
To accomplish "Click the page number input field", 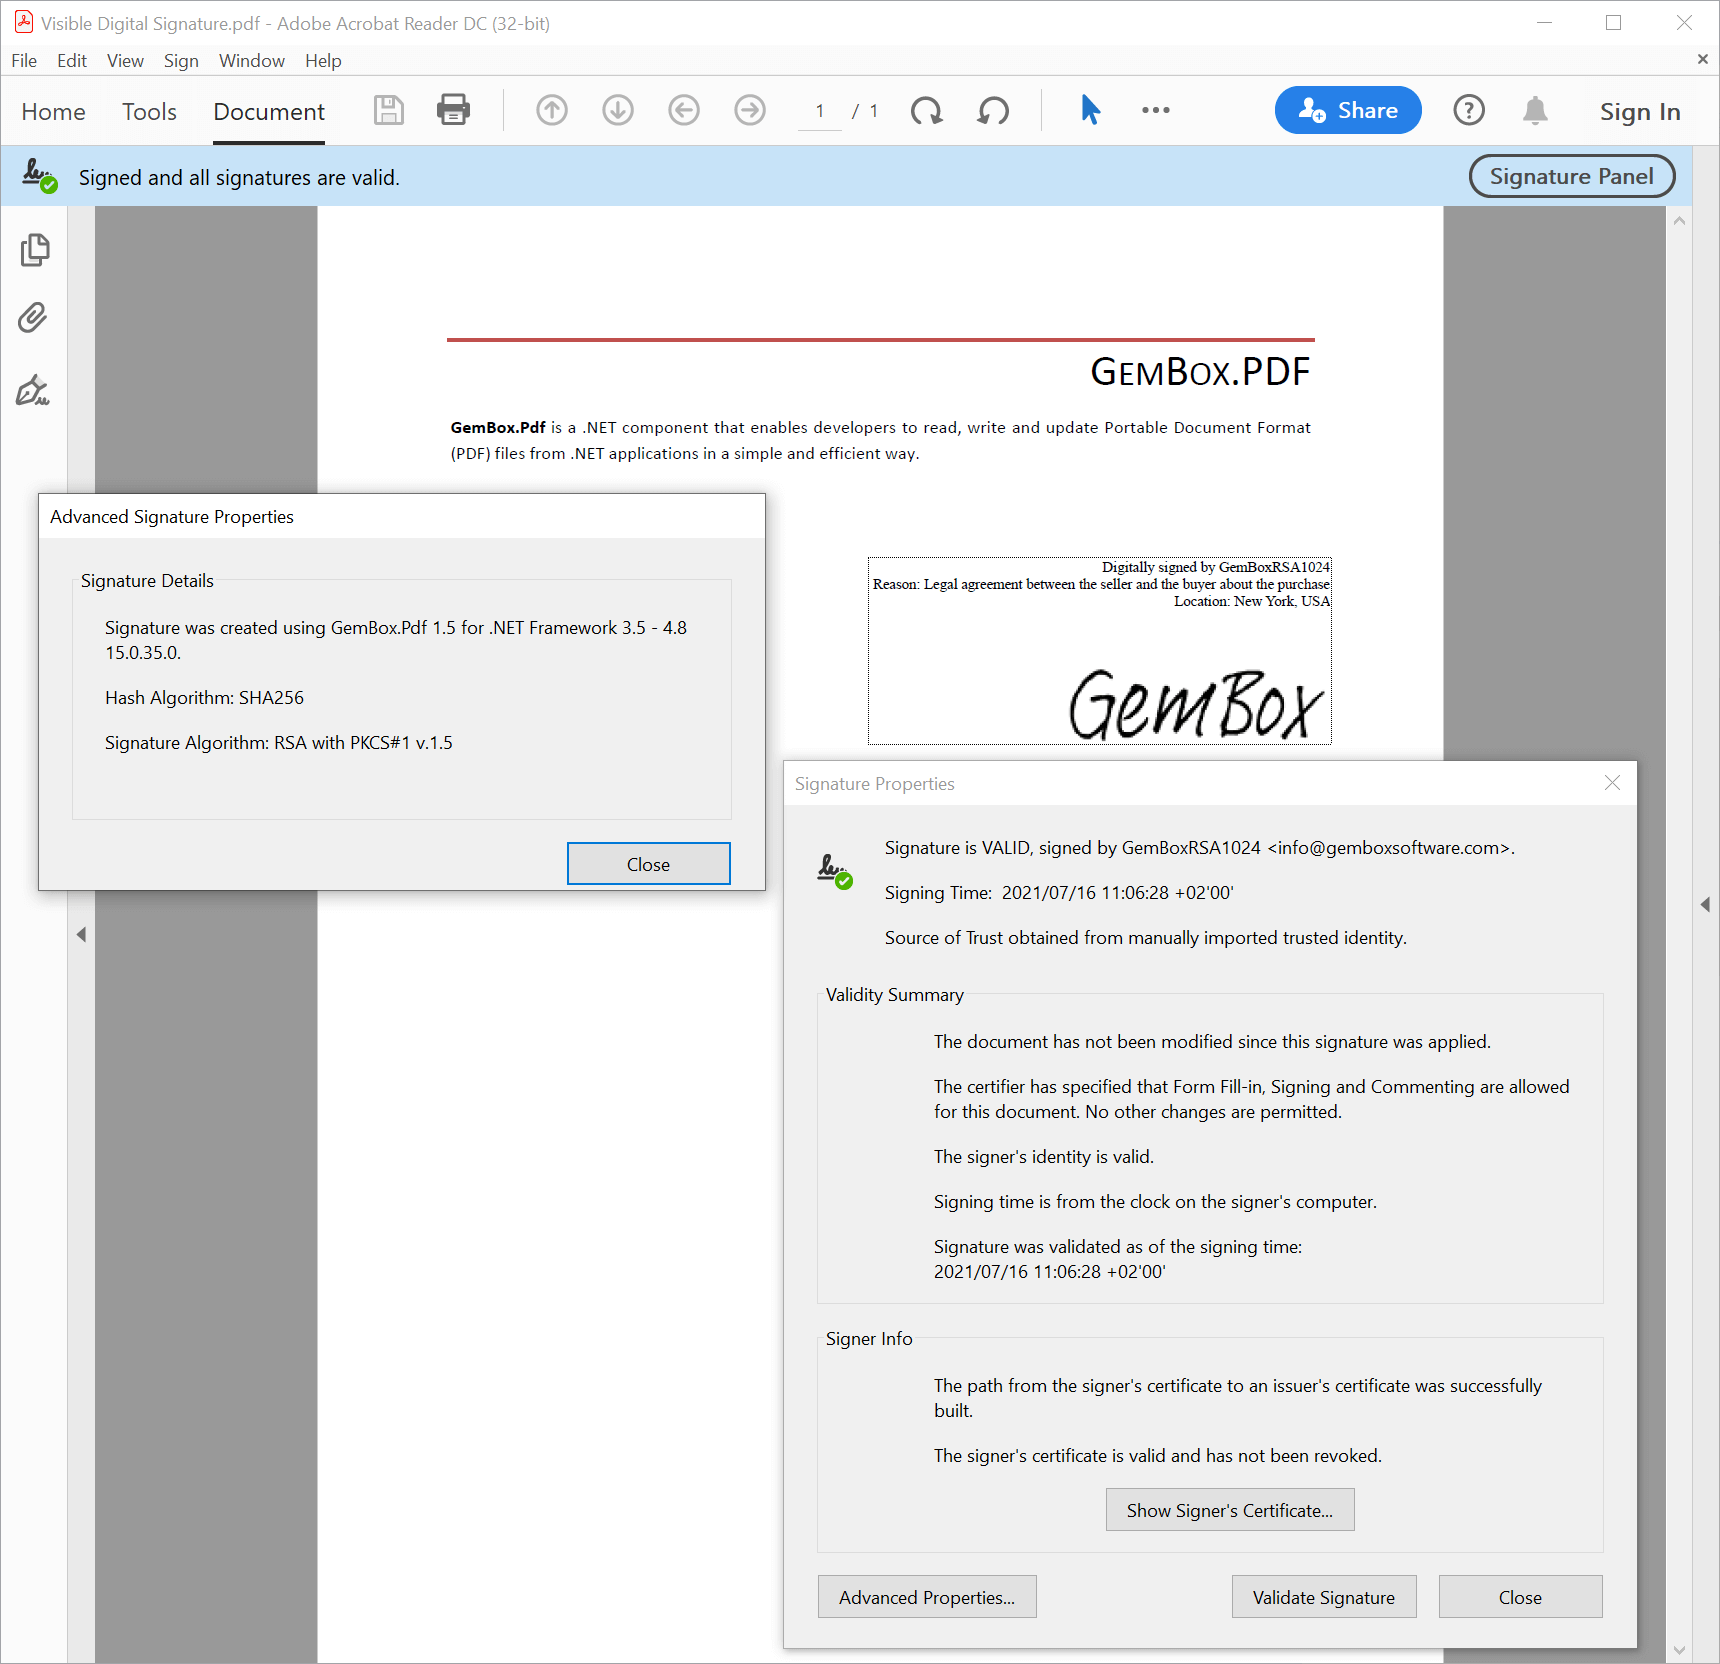I will pyautogui.click(x=820, y=111).
